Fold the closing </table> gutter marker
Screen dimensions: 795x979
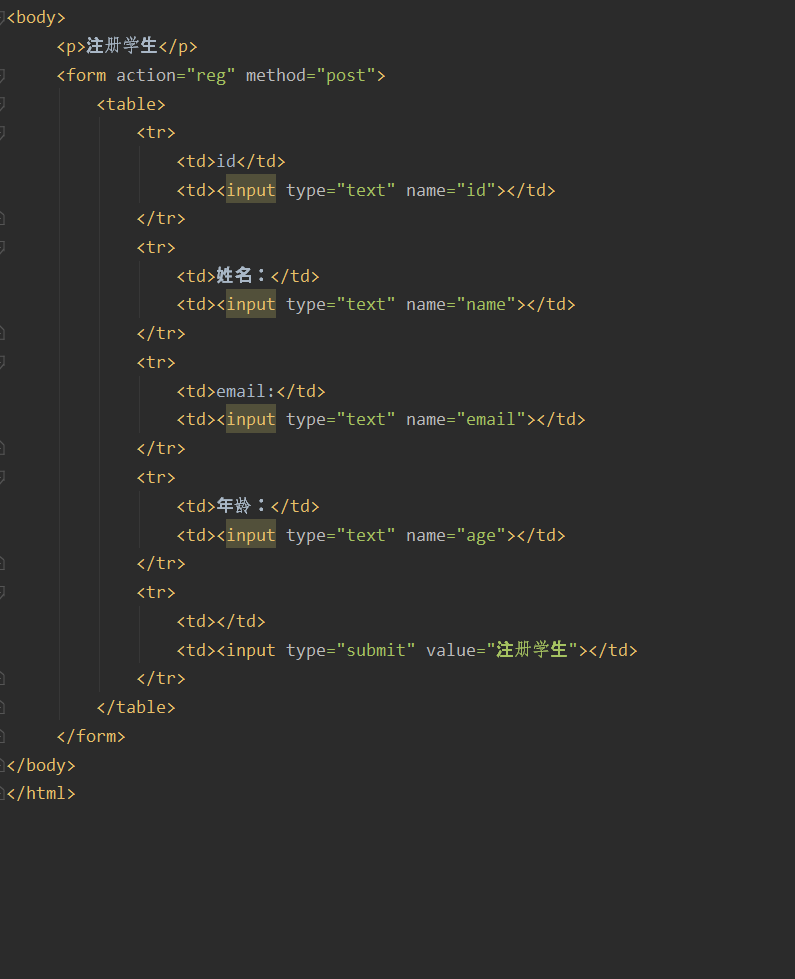tap(2, 707)
